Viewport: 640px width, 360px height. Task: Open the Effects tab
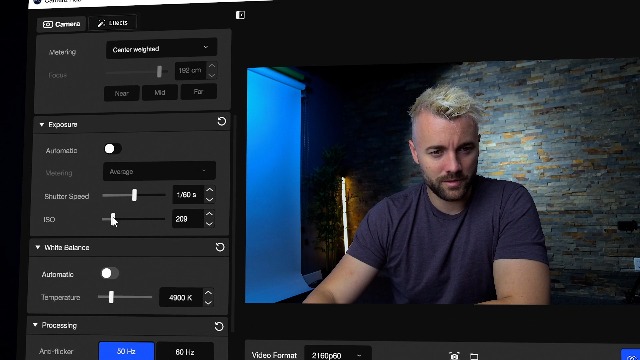pos(112,23)
